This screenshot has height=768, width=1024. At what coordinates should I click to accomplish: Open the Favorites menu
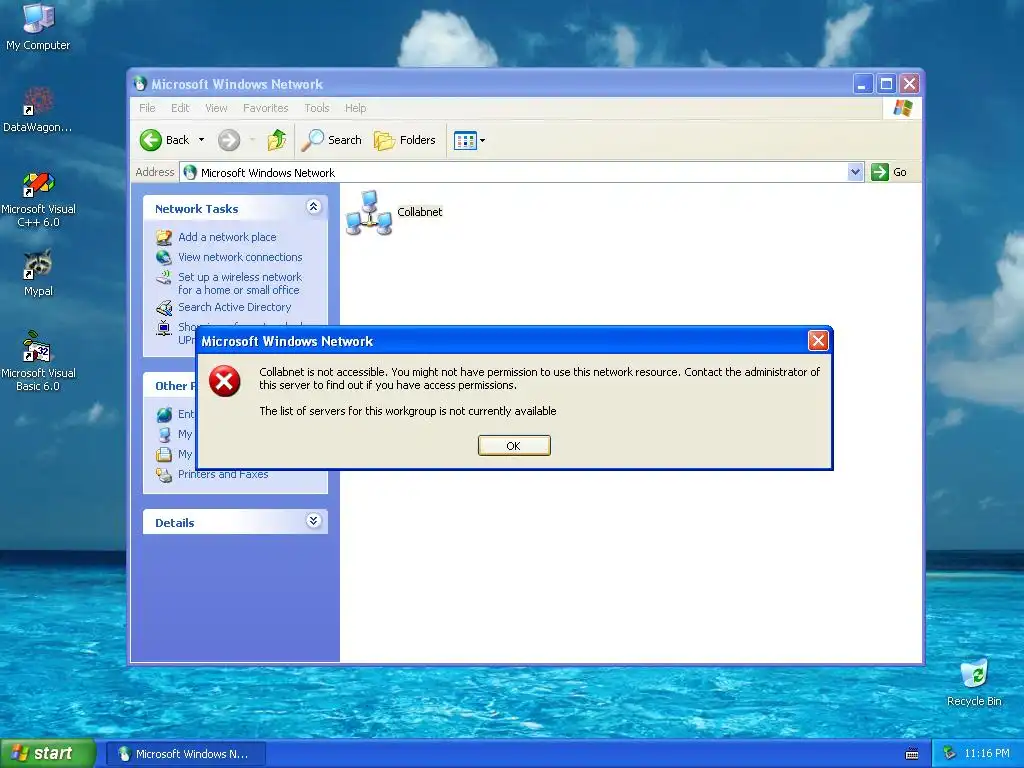click(x=265, y=108)
